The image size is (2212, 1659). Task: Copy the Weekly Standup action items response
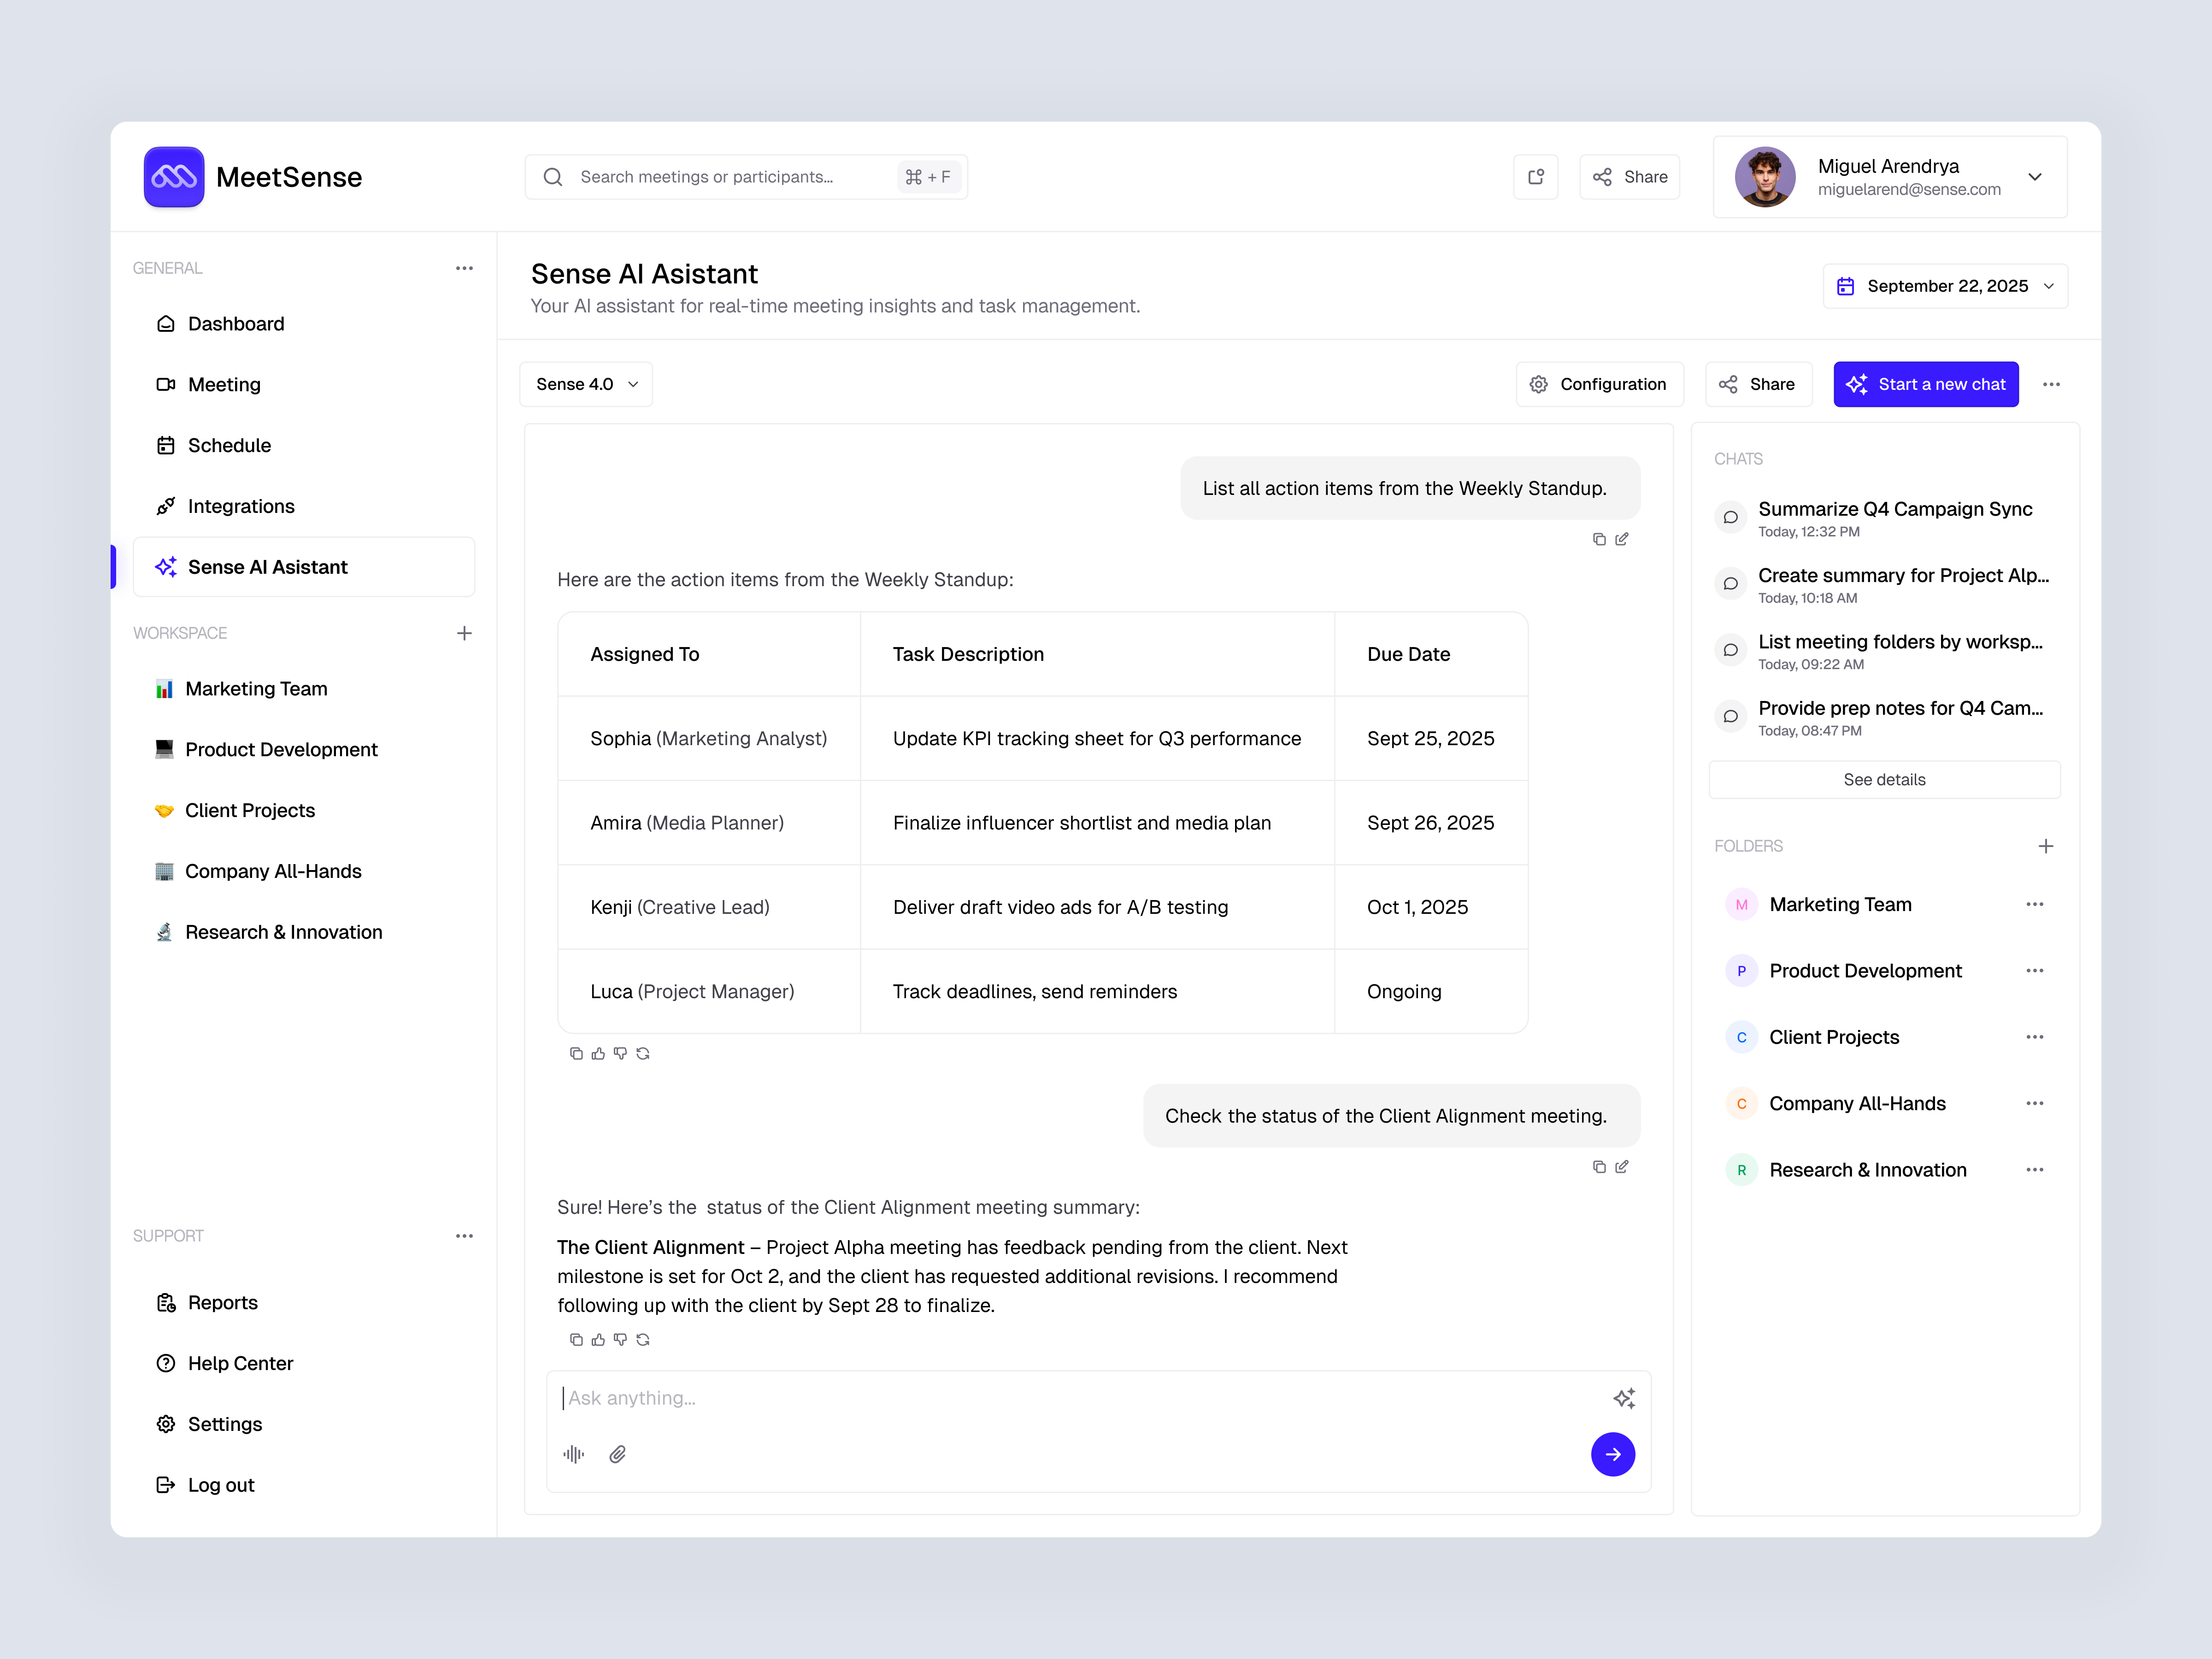575,1053
